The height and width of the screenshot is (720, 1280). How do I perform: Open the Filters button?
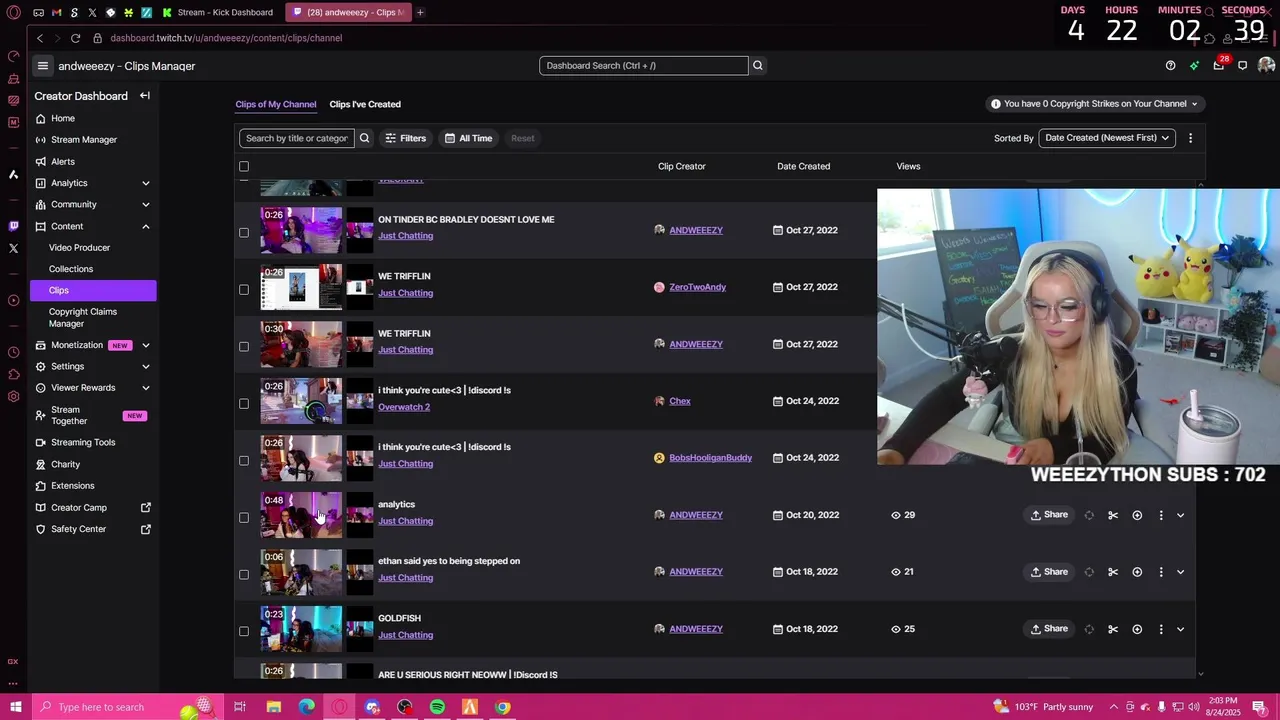[406, 138]
